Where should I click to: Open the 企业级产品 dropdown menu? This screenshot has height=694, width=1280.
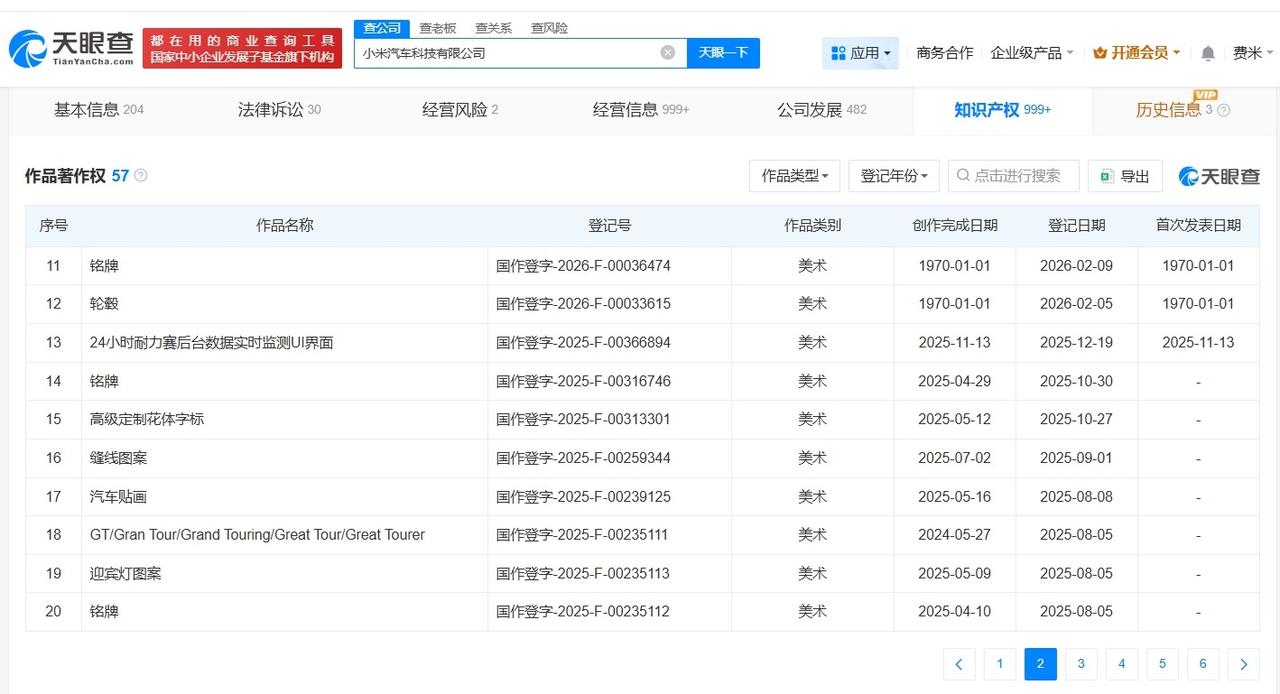(x=1031, y=53)
